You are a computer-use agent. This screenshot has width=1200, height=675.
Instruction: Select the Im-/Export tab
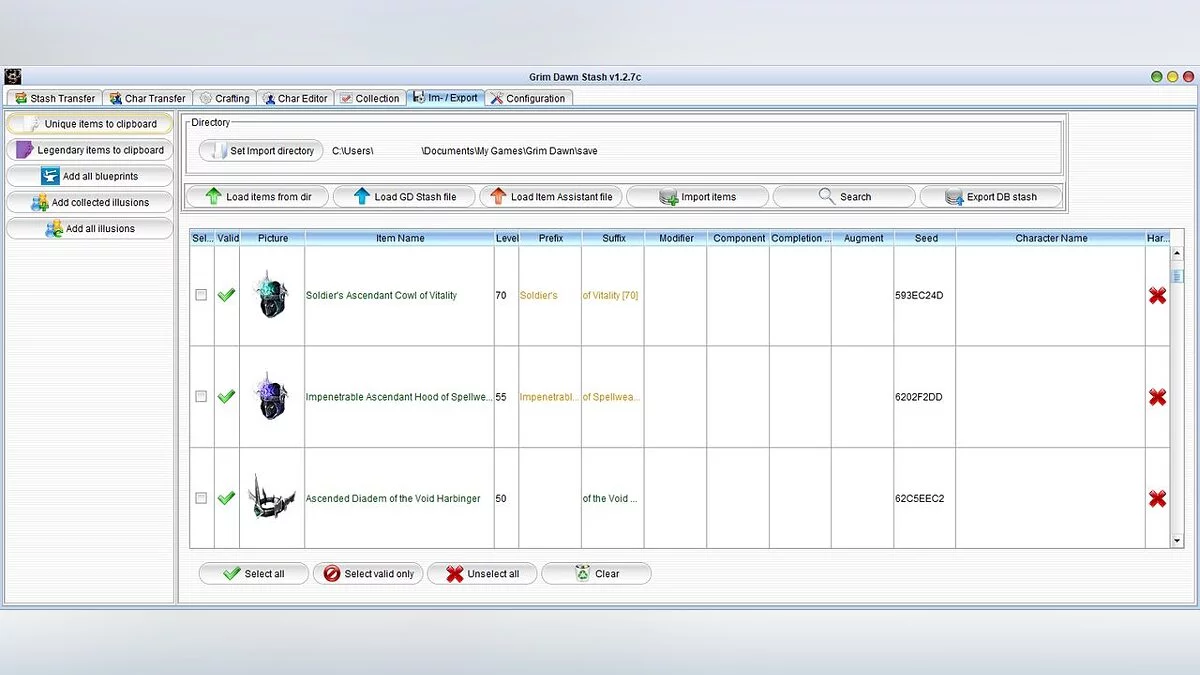tap(444, 97)
